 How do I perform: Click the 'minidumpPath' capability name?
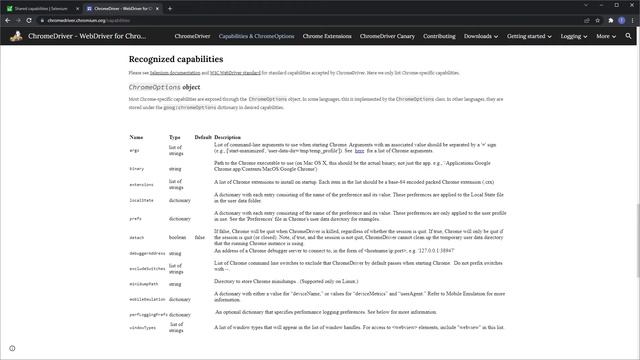(144, 284)
